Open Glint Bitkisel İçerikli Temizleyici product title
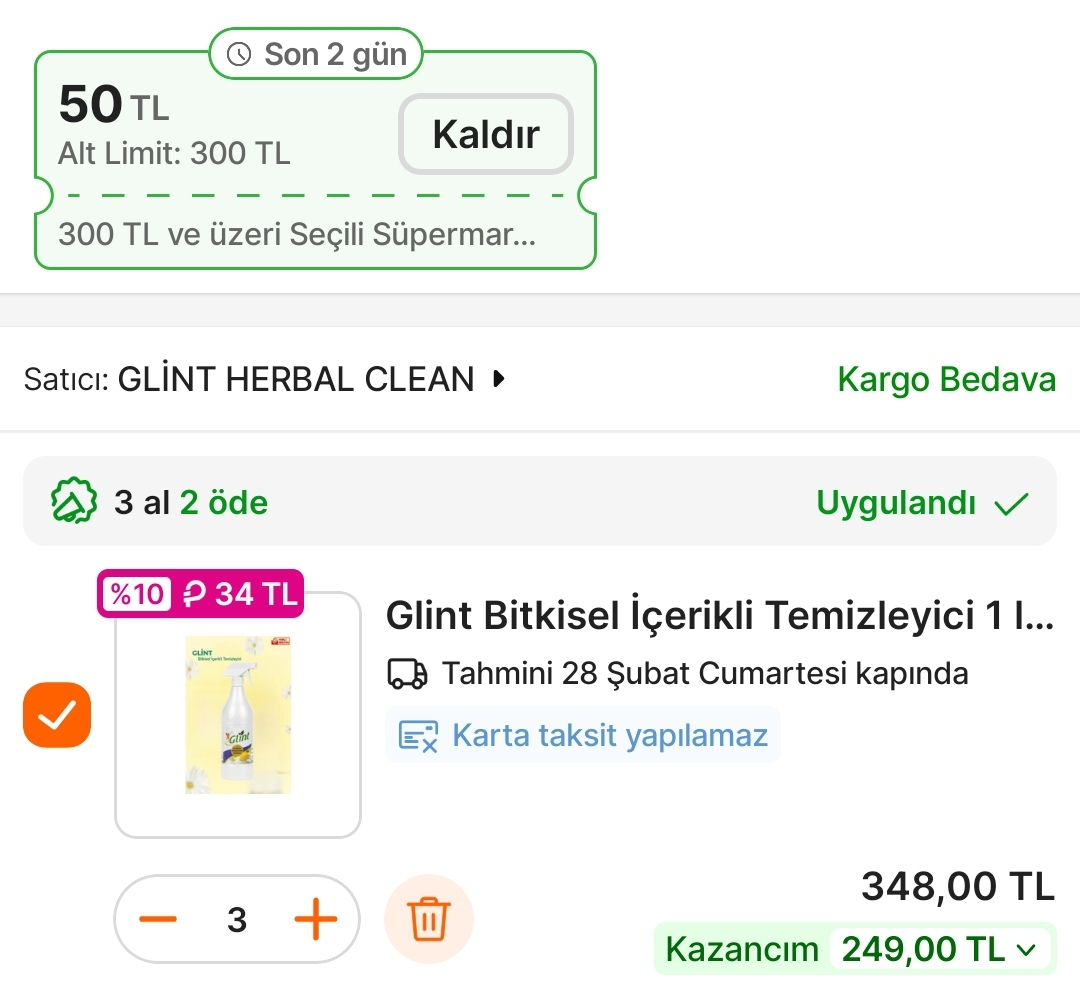The image size is (1080, 996). pos(719,616)
